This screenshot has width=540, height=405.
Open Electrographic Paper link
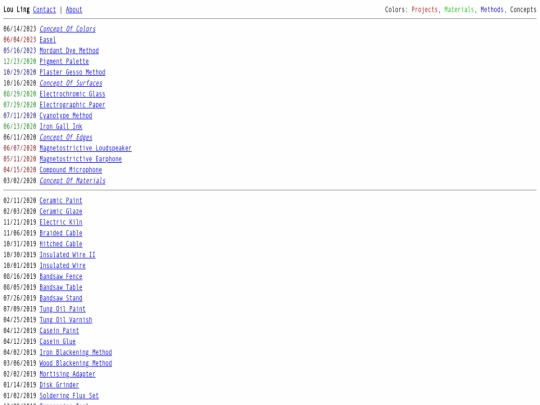72,105
